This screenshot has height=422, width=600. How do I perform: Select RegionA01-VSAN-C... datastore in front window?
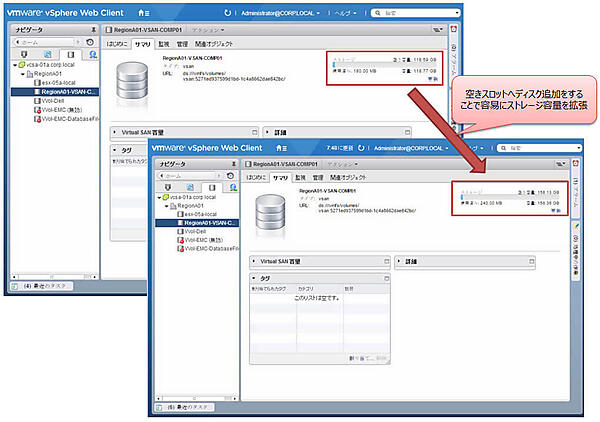(197, 223)
